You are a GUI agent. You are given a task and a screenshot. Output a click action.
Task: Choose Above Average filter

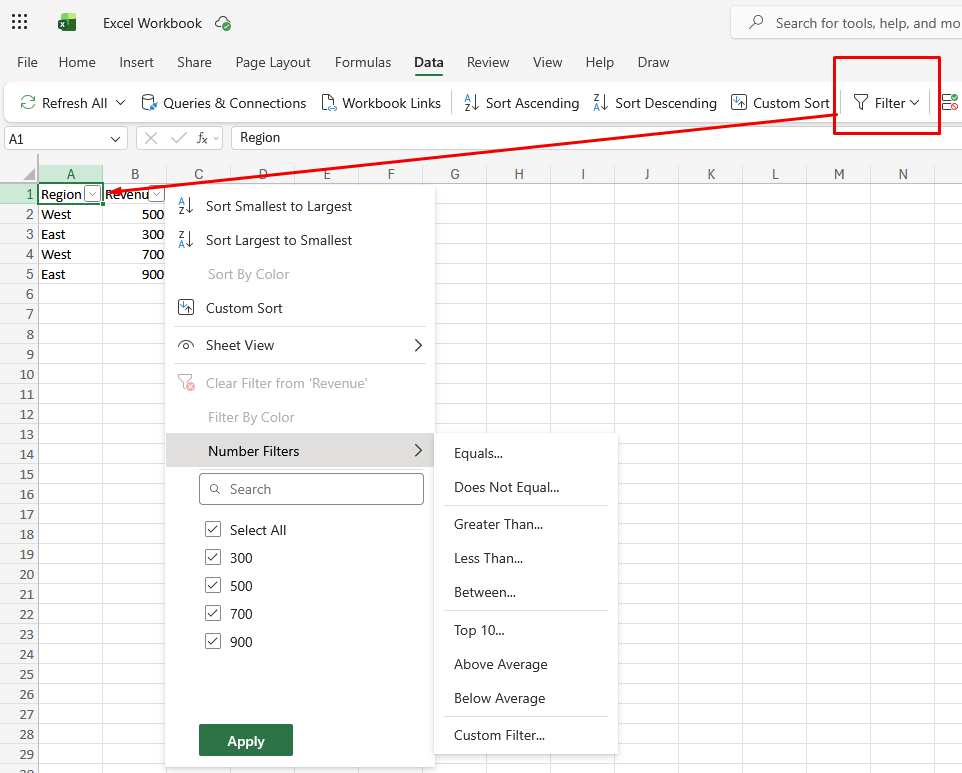click(526, 664)
